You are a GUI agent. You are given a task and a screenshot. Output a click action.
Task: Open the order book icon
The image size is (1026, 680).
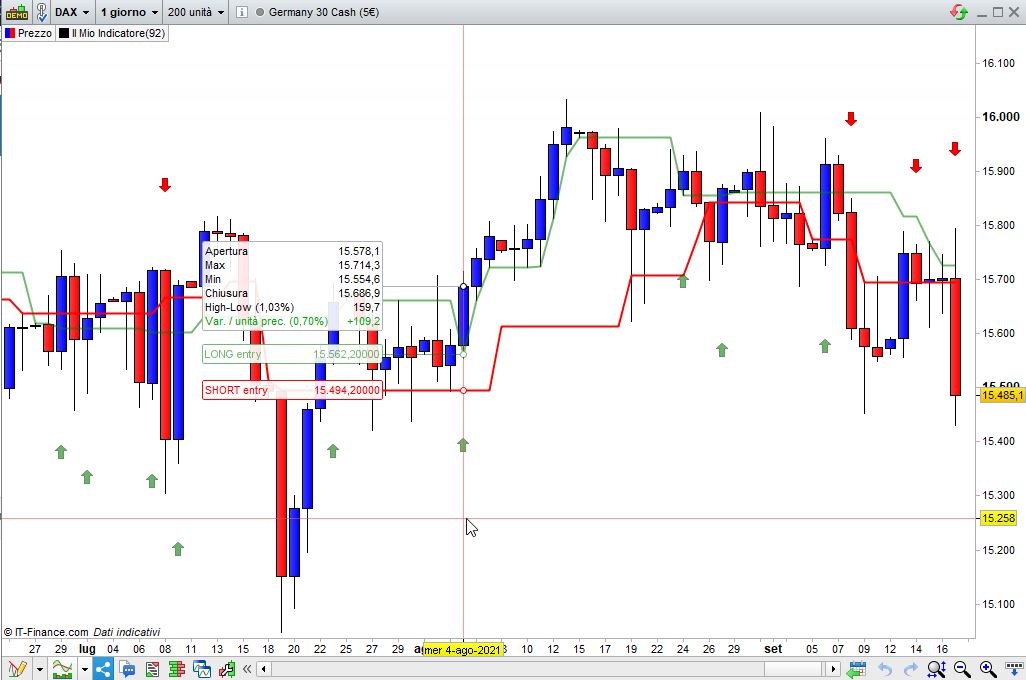[177, 669]
